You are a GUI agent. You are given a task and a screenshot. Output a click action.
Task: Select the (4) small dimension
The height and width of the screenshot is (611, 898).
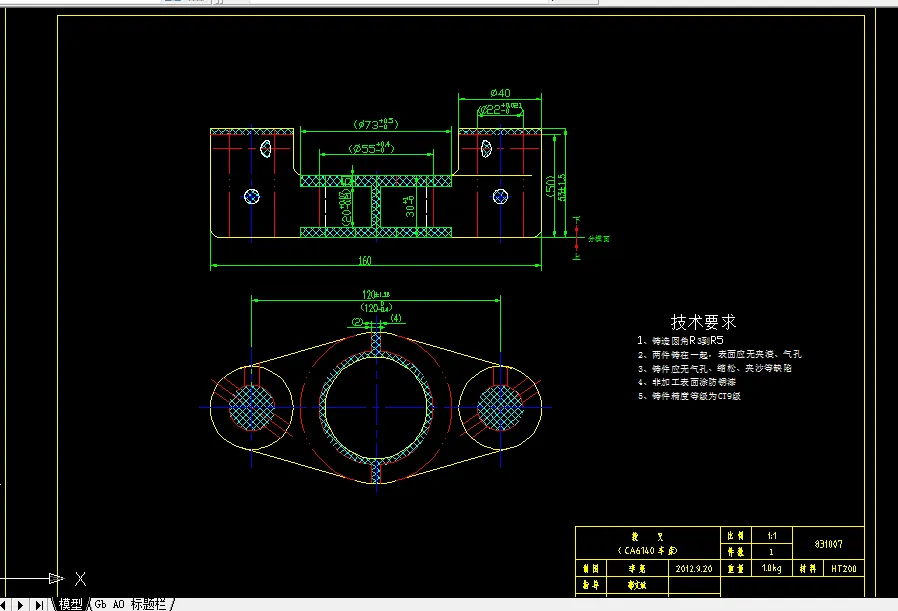point(396,318)
